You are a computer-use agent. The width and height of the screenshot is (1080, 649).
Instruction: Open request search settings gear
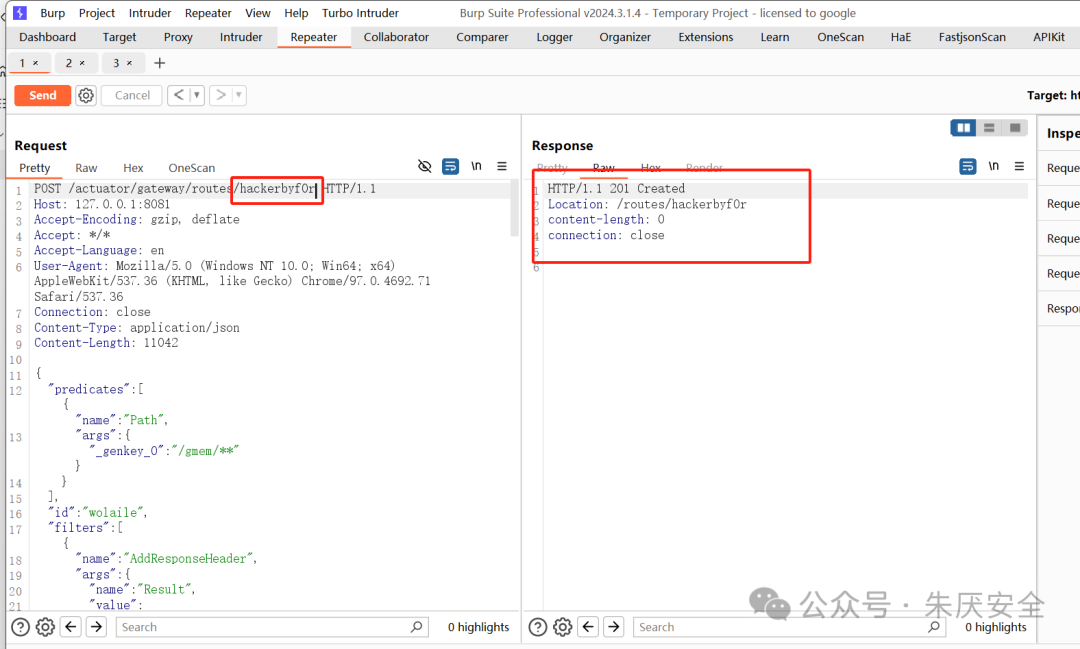point(45,627)
